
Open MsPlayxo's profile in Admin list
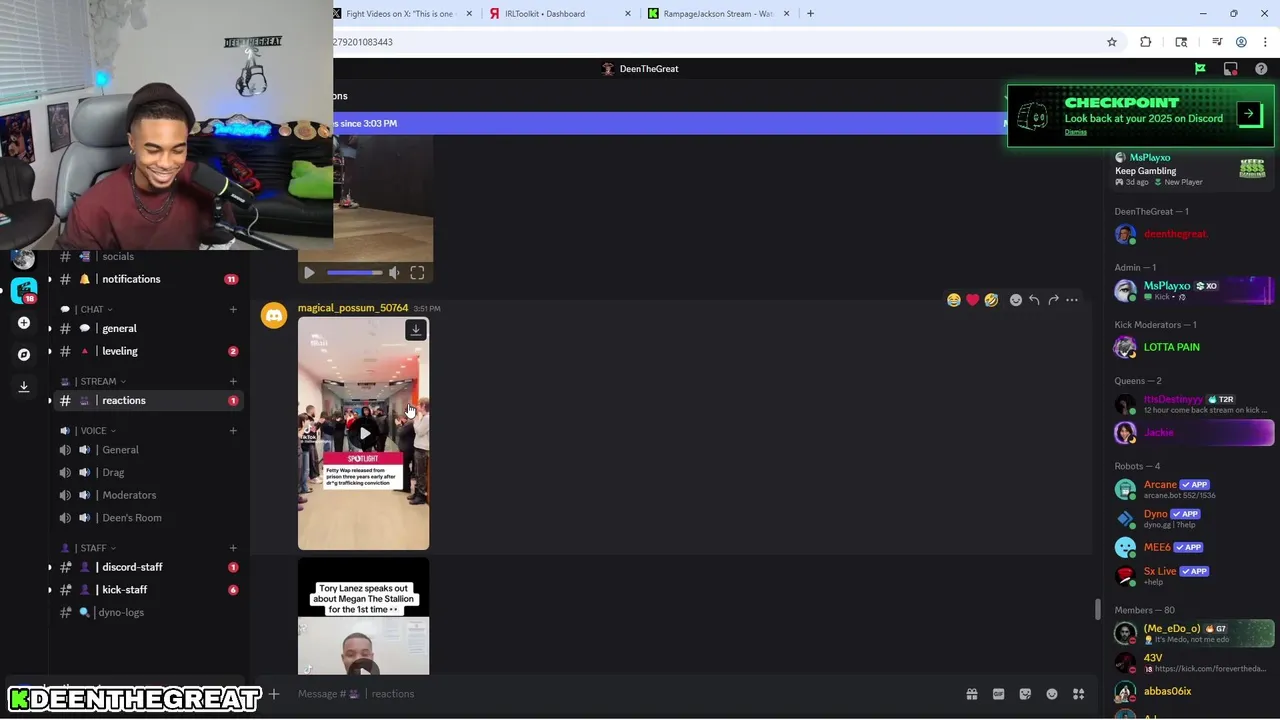tap(1193, 290)
